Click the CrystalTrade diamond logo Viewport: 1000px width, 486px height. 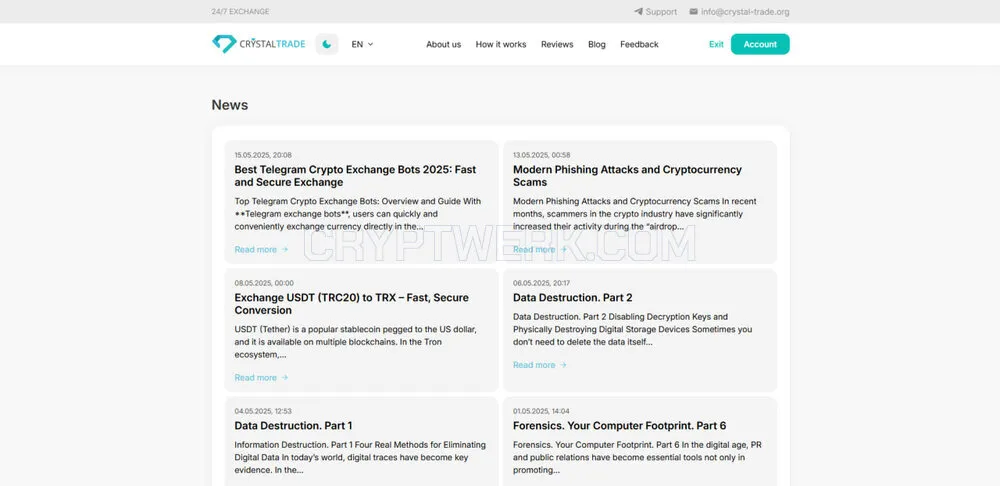pos(224,44)
